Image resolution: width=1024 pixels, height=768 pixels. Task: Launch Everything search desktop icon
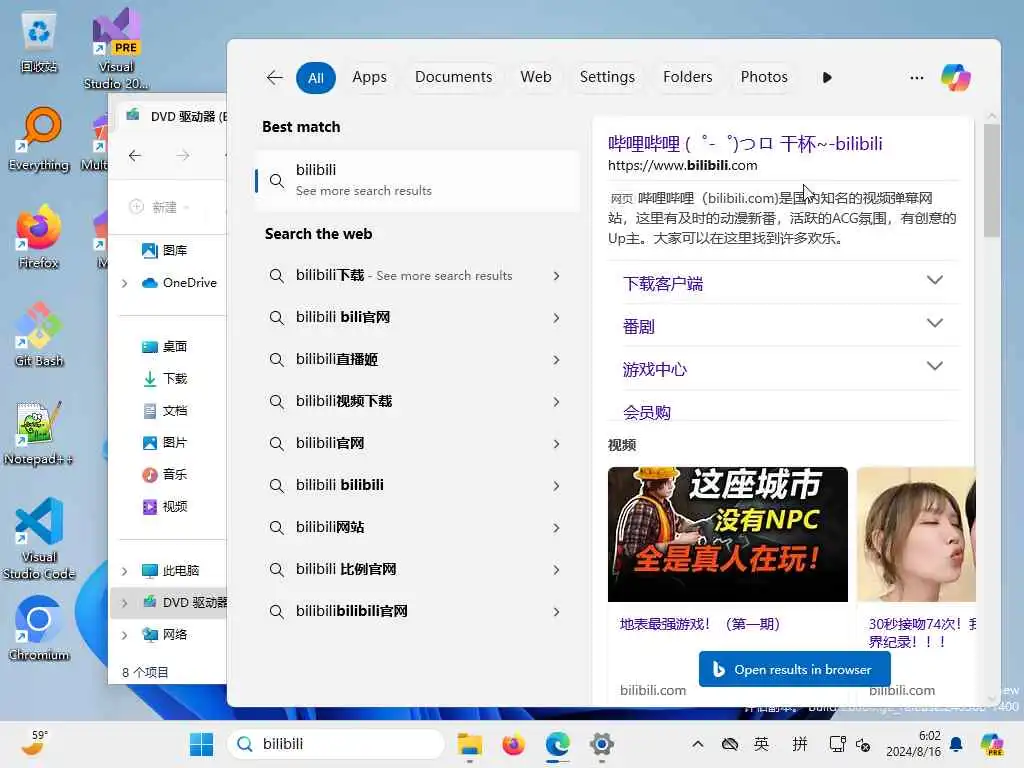pyautogui.click(x=39, y=140)
